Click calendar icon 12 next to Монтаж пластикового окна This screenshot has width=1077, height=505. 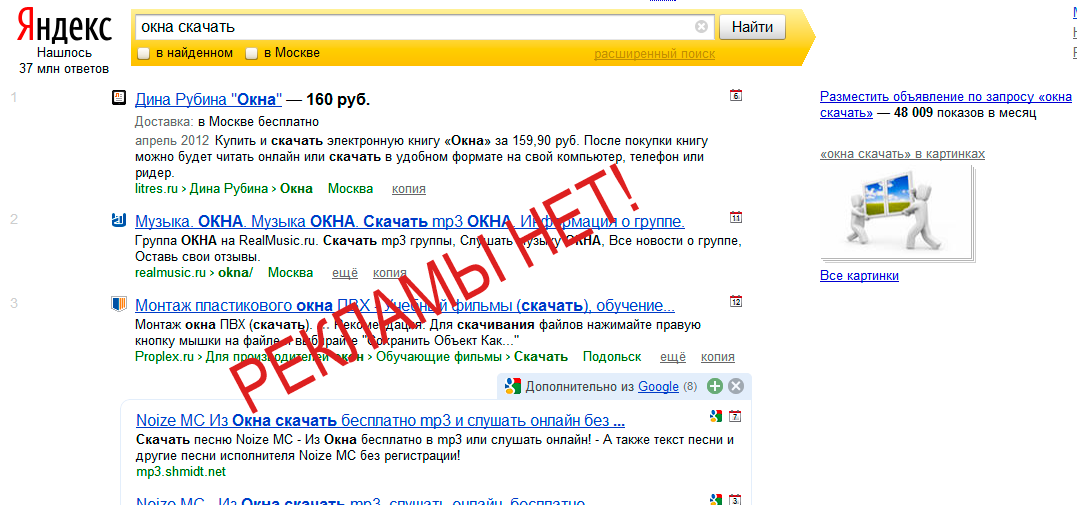coord(736,300)
